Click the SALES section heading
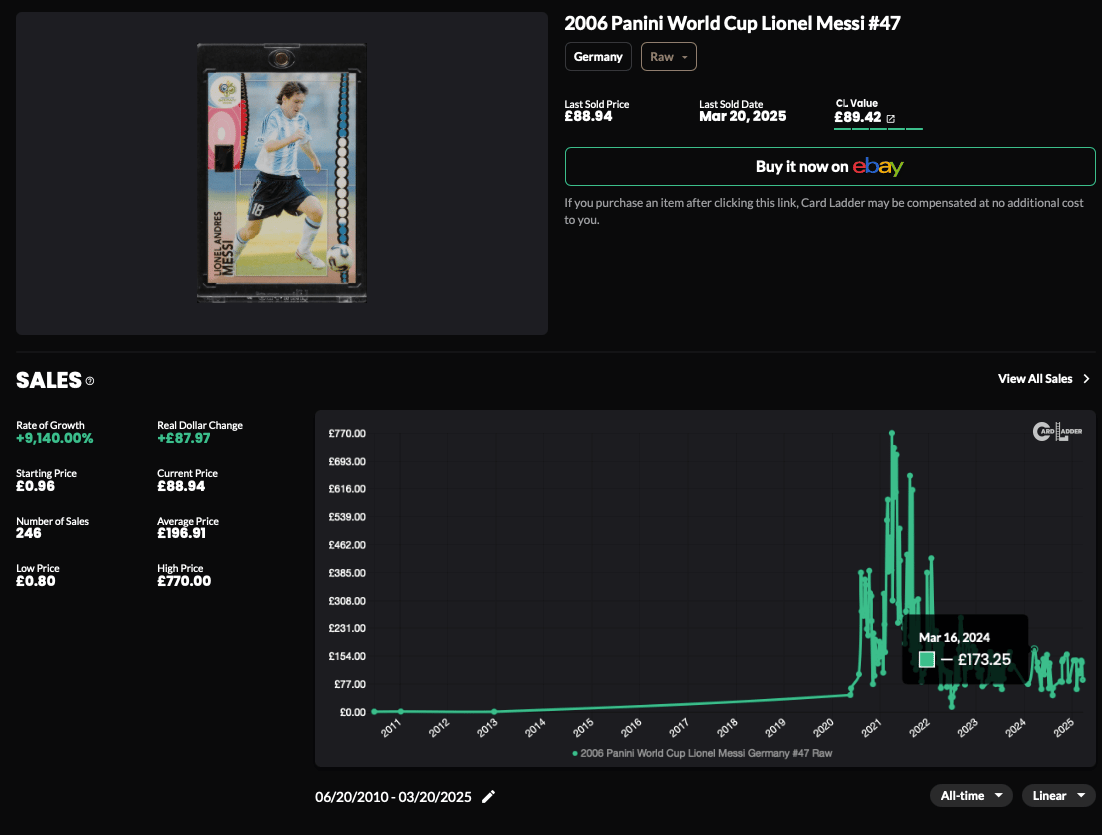1102x835 pixels. coord(49,380)
